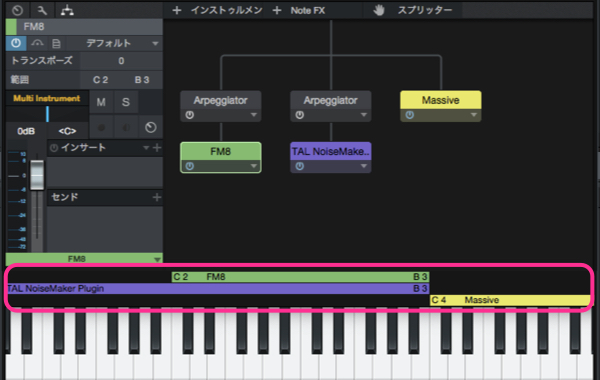This screenshot has width=600, height=380.
Task: Click the 範囲 low note value C 2
Action: (x=101, y=80)
